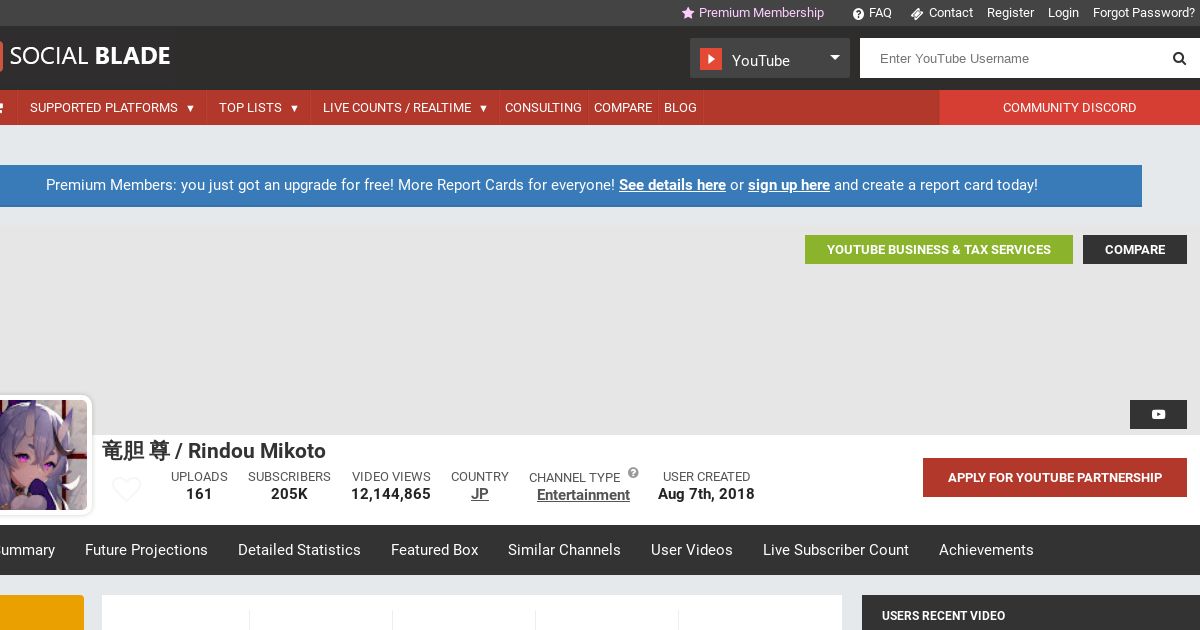1200x630 pixels.
Task: Click the video views value 12,144,865
Action: [x=391, y=494]
